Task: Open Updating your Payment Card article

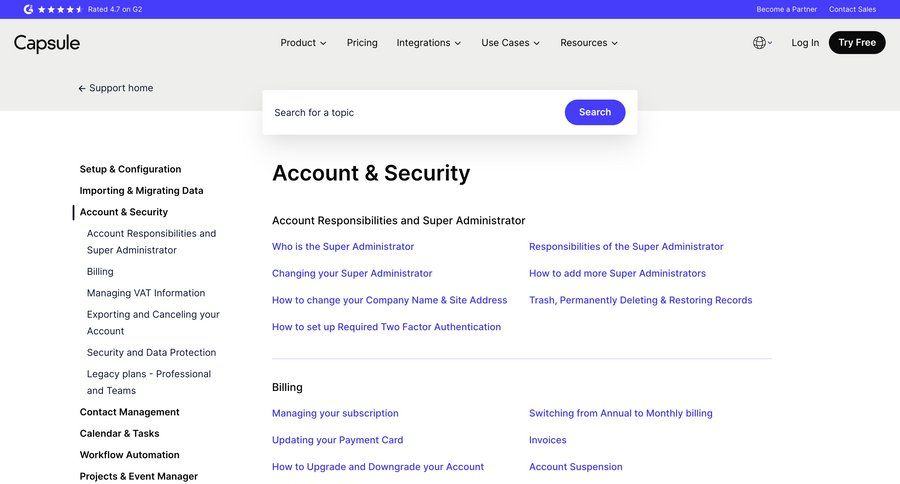Action: 337,440
